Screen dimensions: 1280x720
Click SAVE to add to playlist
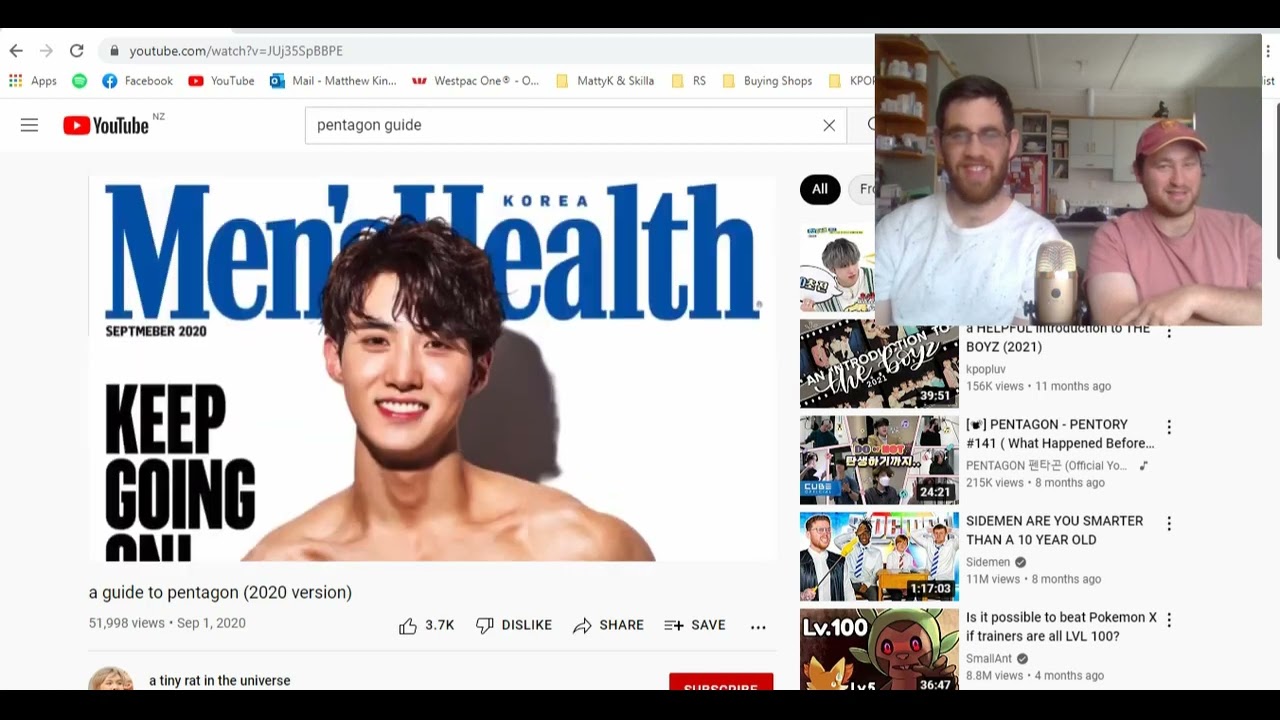(x=695, y=625)
